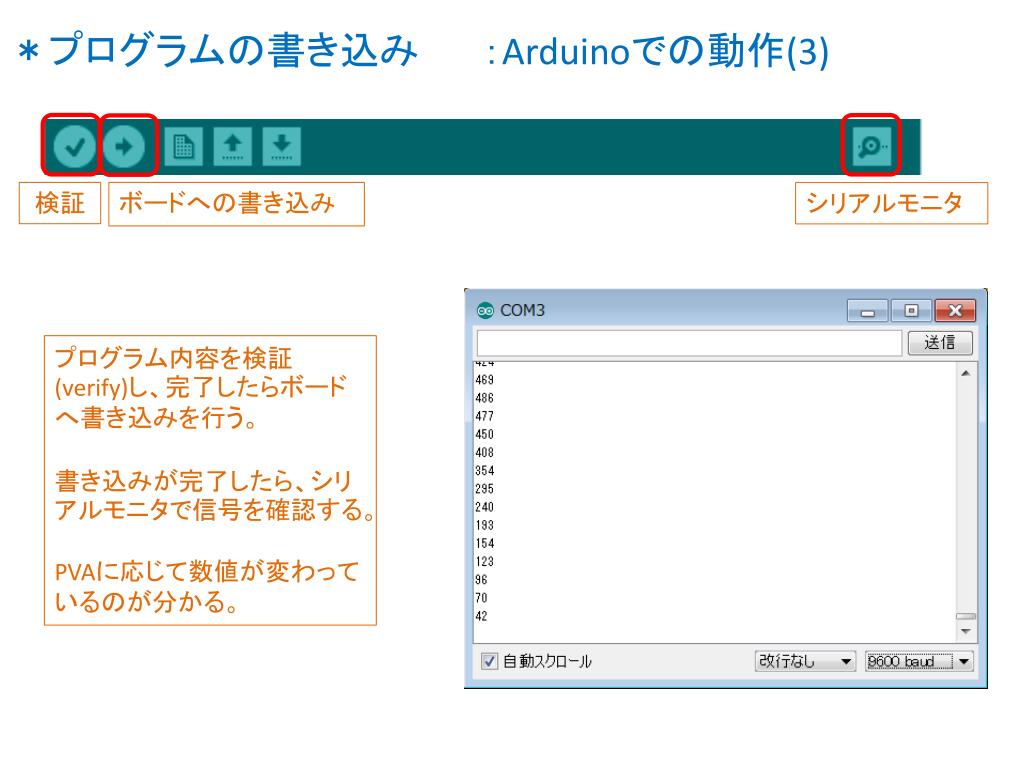Click the Arduino logo in the COM3 title bar

point(485,310)
